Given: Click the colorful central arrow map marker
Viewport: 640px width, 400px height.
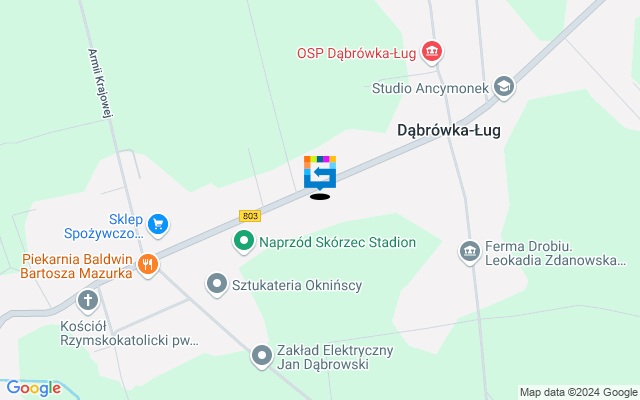Looking at the screenshot, I should click(x=320, y=173).
